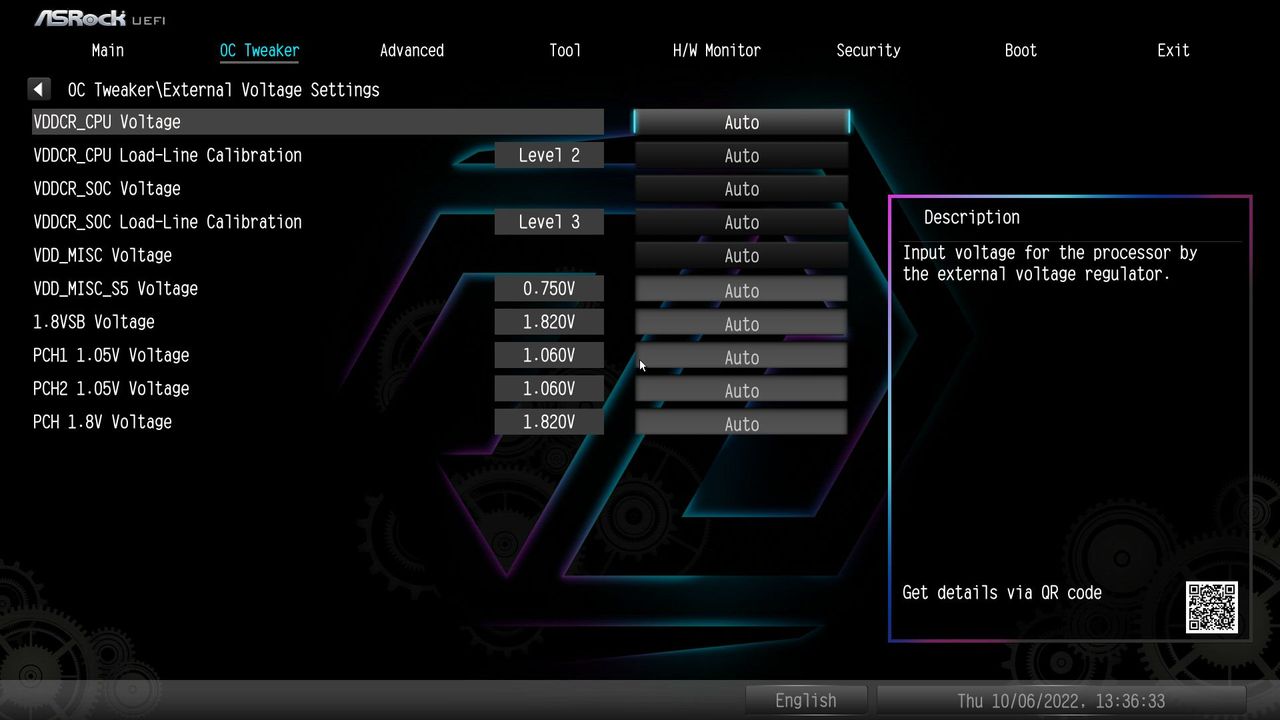Click the Level 2 value box
Viewport: 1280px width, 720px height.
click(x=549, y=155)
